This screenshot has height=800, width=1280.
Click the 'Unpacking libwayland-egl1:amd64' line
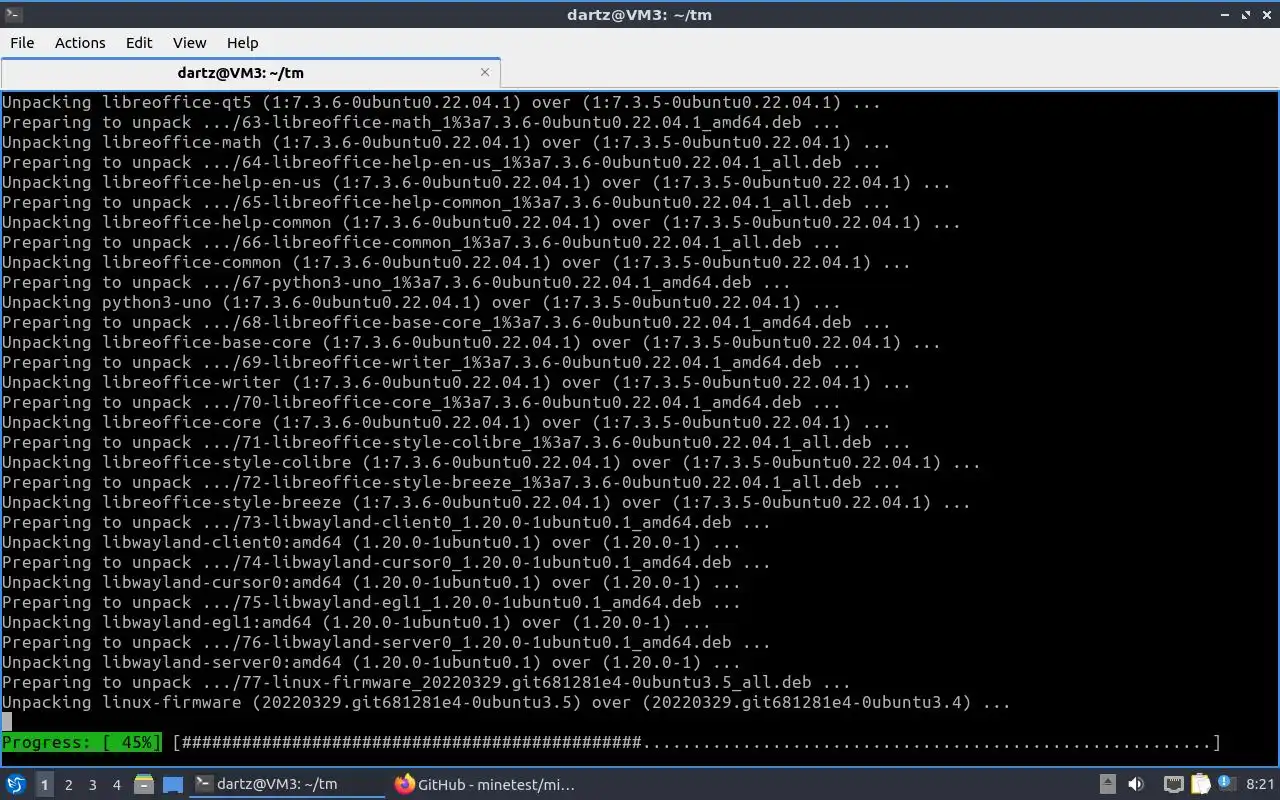(x=356, y=622)
